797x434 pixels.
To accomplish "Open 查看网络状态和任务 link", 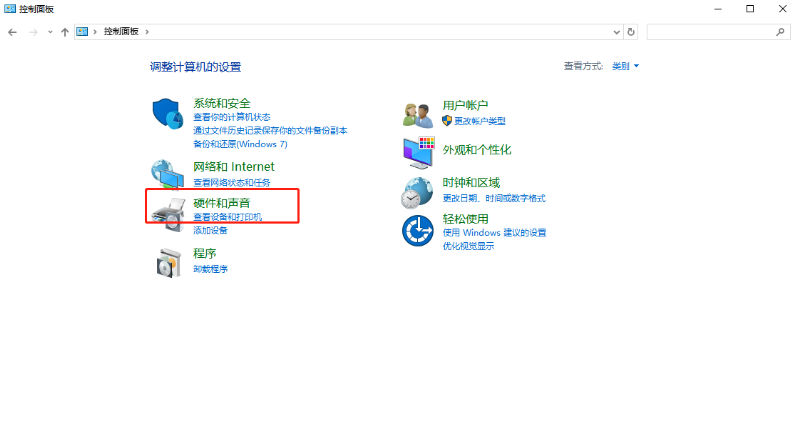I will point(231,183).
